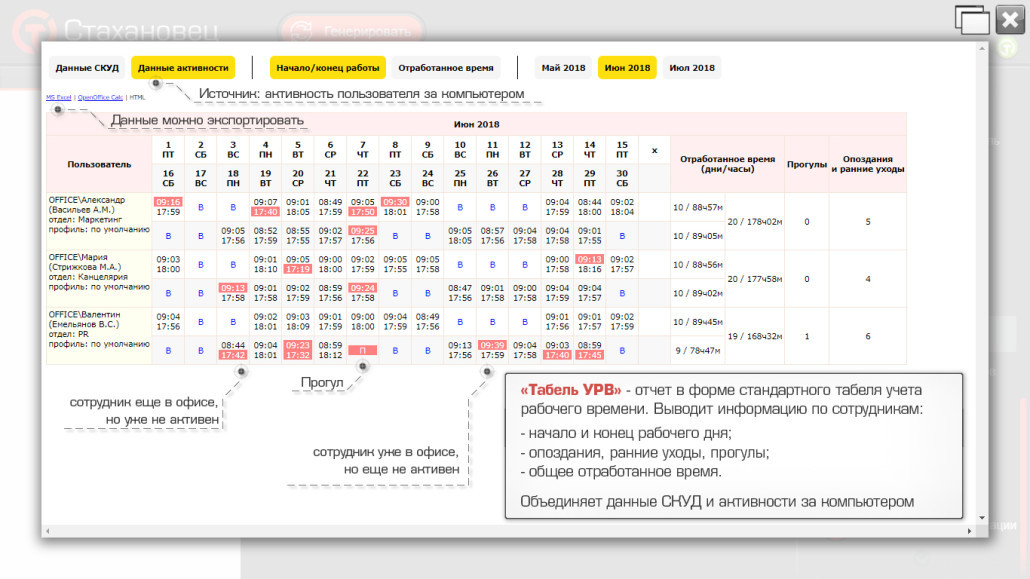This screenshot has width=1030, height=579.
Task: Show the Отработанное время view
Action: point(446,68)
